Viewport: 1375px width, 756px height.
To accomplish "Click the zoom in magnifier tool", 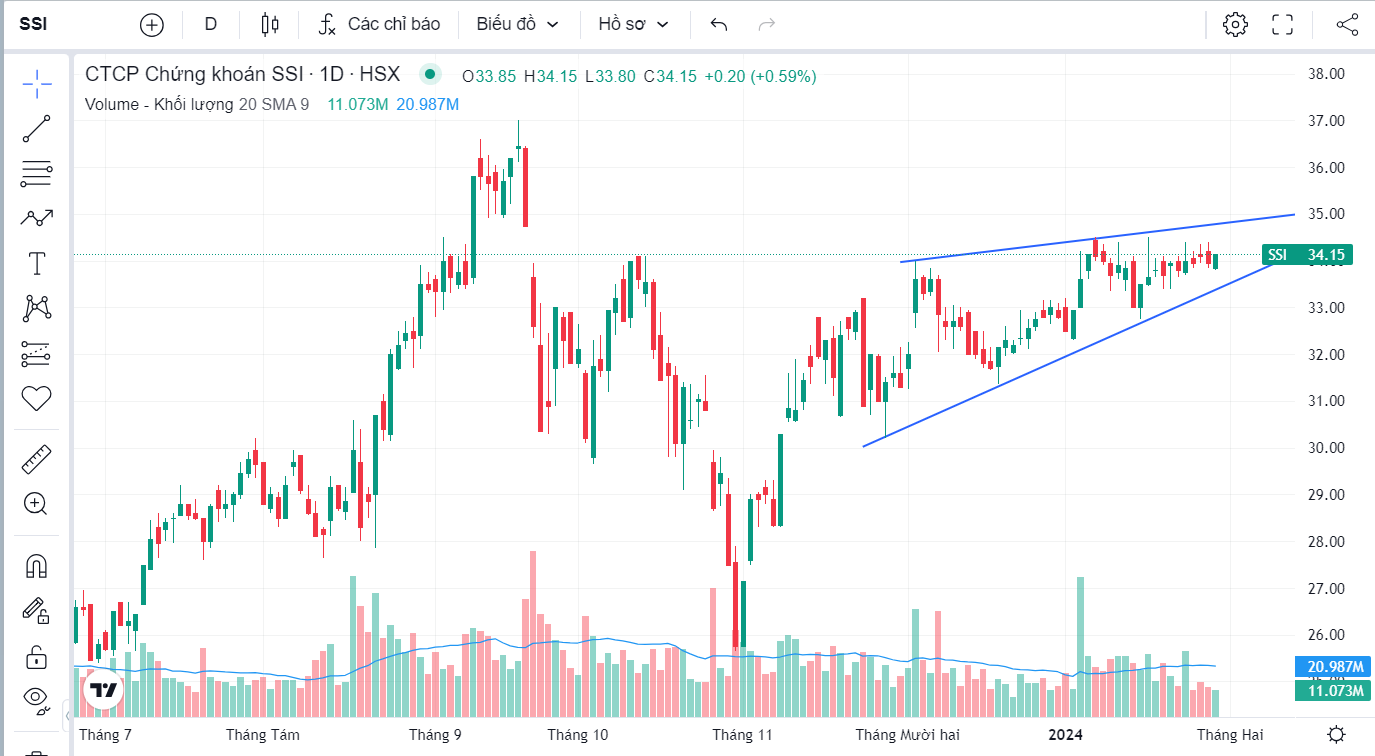I will coord(37,503).
